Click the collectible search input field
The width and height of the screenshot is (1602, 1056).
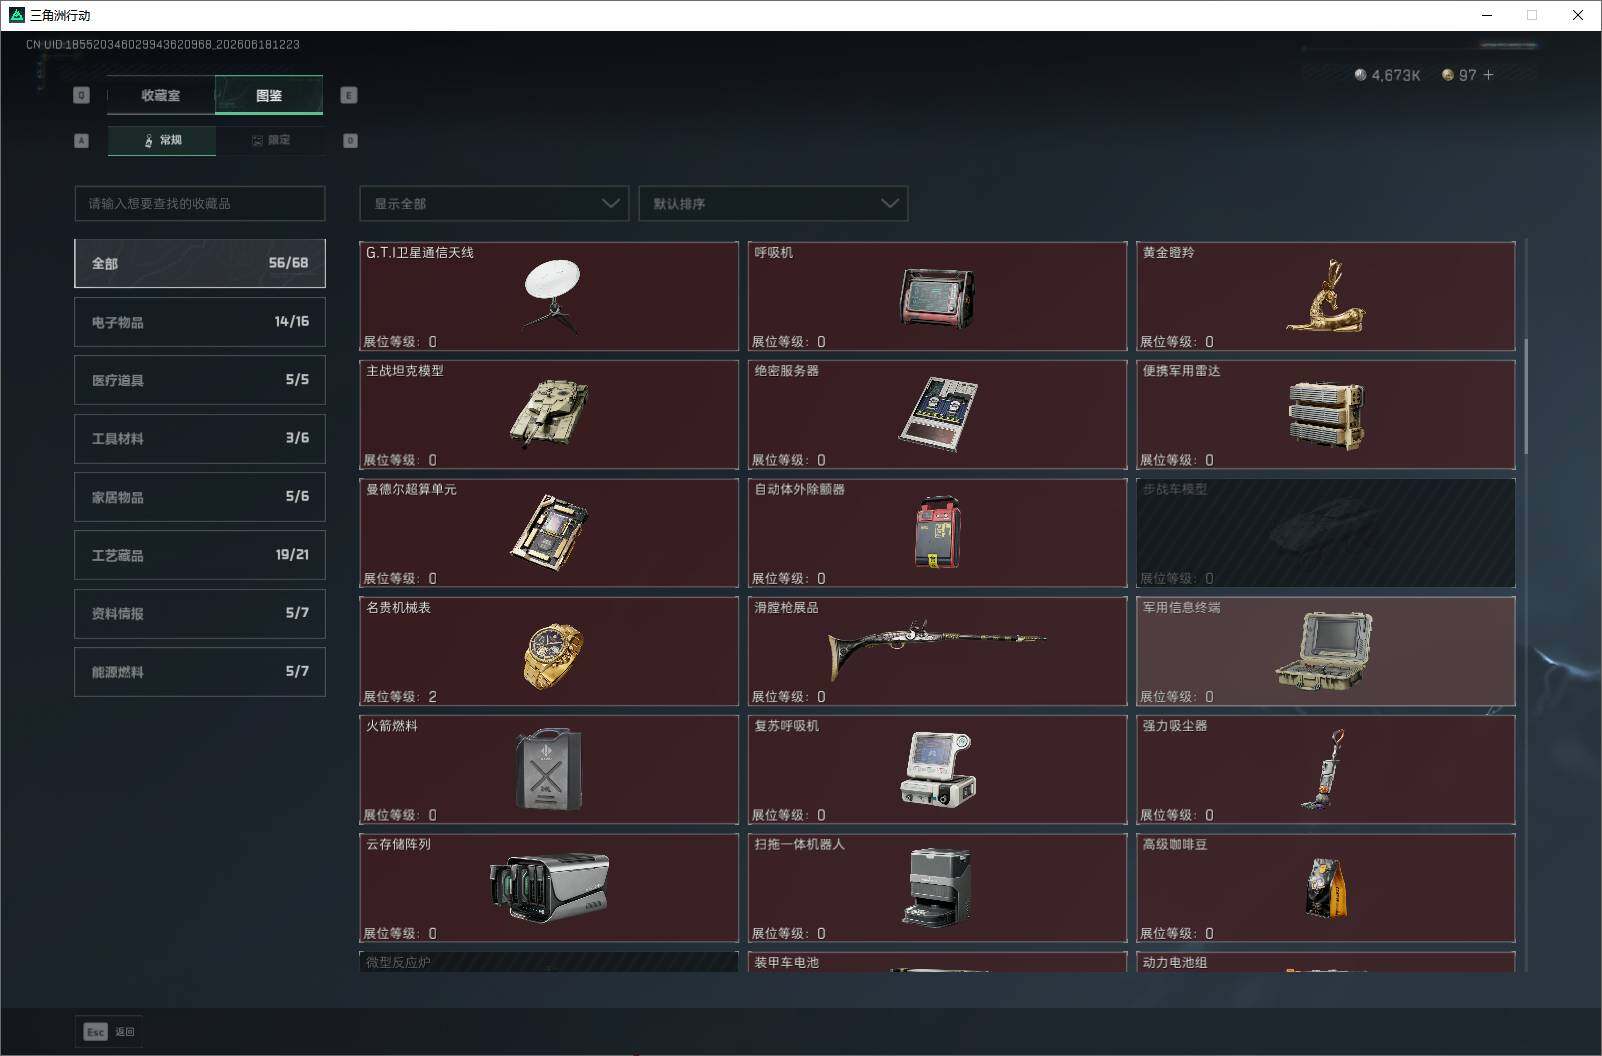coord(200,203)
